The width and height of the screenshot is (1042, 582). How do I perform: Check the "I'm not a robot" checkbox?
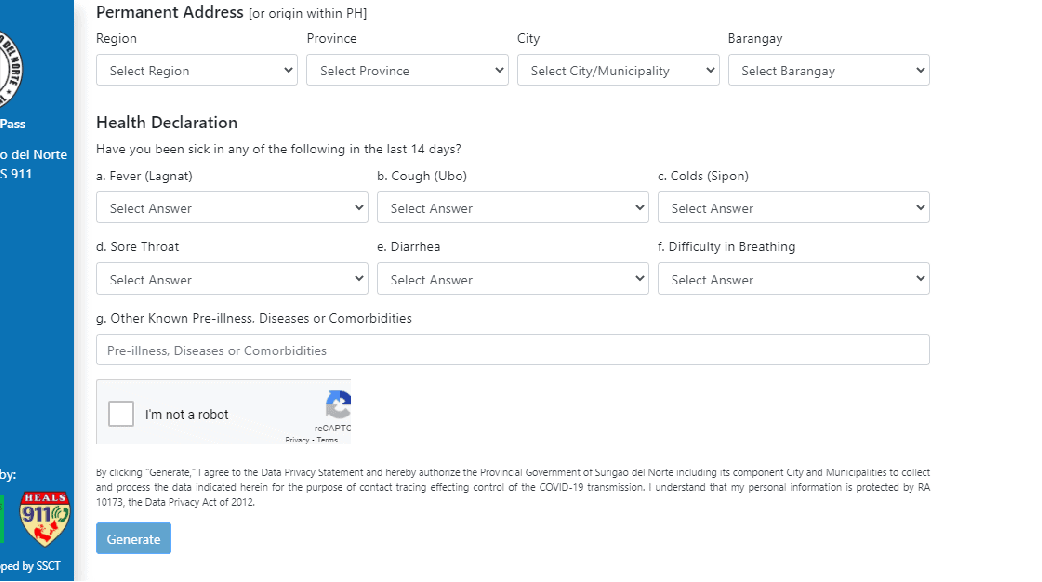click(121, 414)
